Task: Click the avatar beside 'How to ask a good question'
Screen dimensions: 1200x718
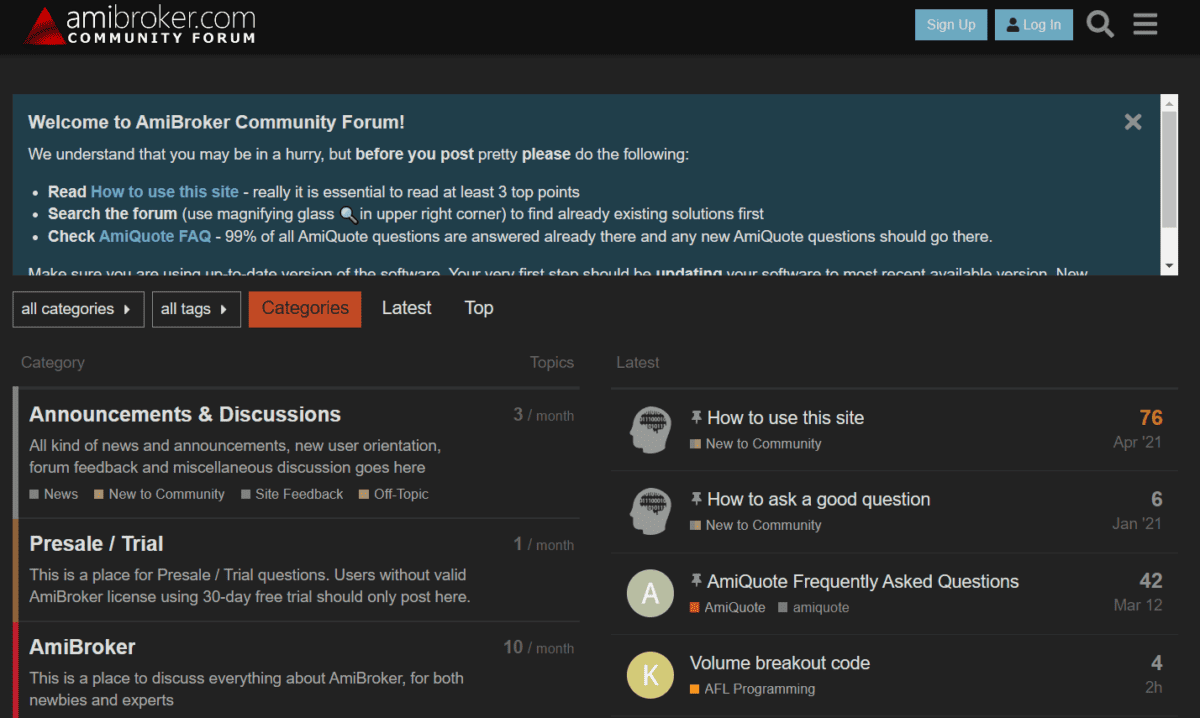Action: coord(650,512)
